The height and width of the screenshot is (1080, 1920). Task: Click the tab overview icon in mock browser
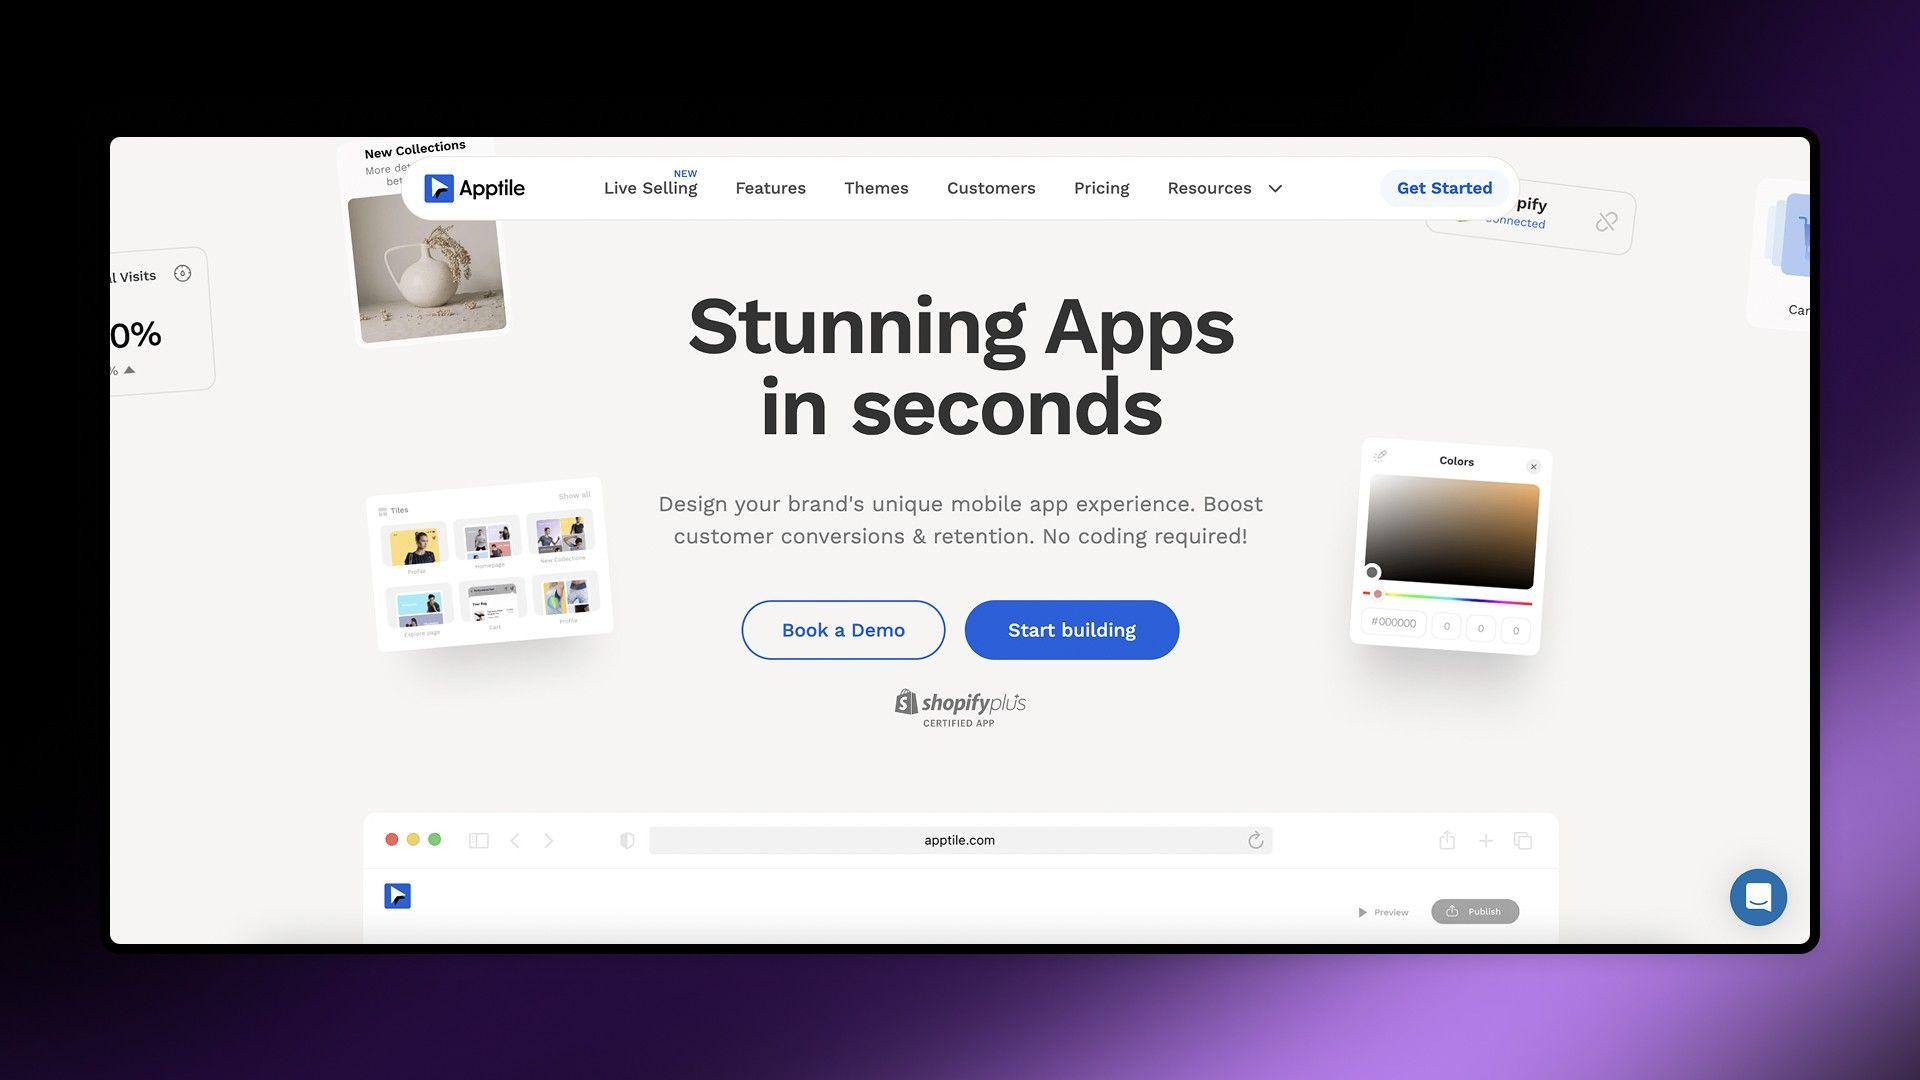tap(1523, 841)
